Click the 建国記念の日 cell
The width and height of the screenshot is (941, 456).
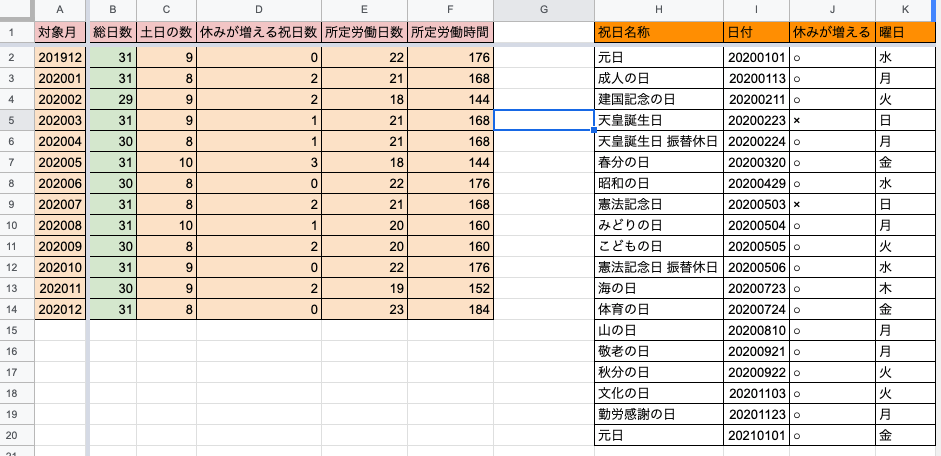point(659,100)
